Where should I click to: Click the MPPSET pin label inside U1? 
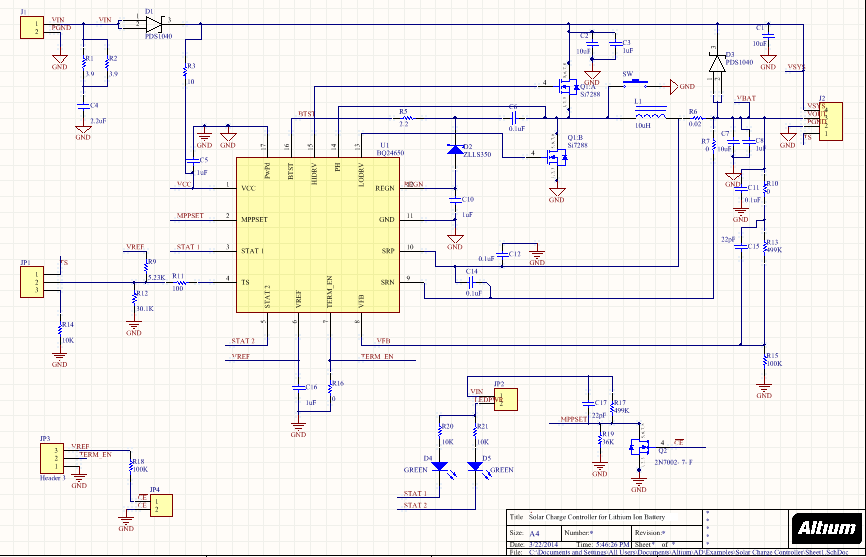pyautogui.click(x=254, y=220)
